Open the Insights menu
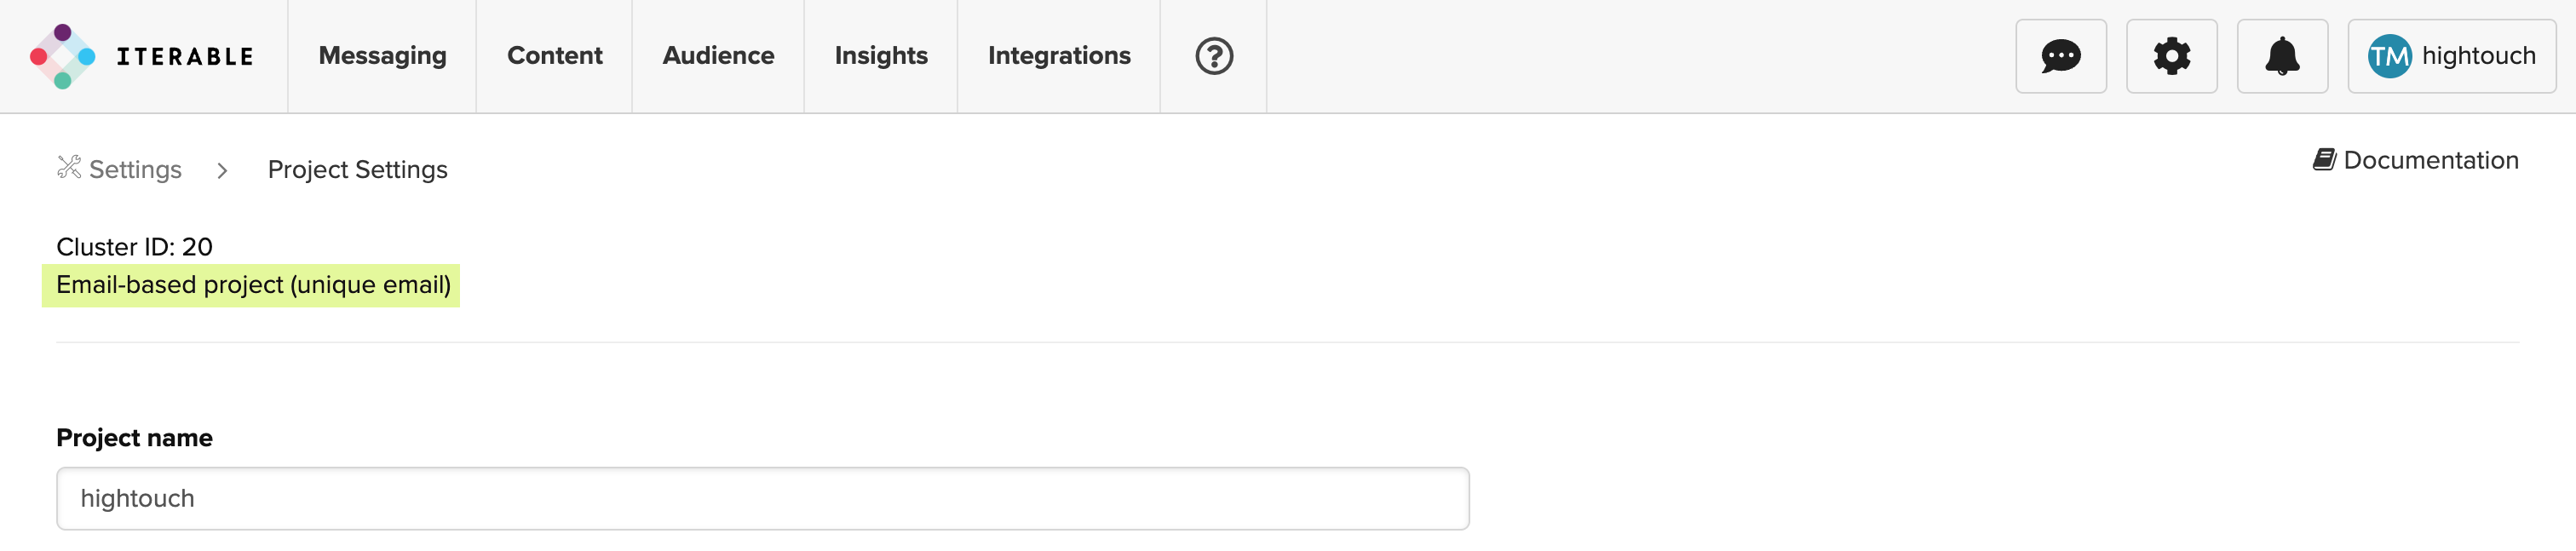Viewport: 2576px width, 551px height. coord(881,56)
